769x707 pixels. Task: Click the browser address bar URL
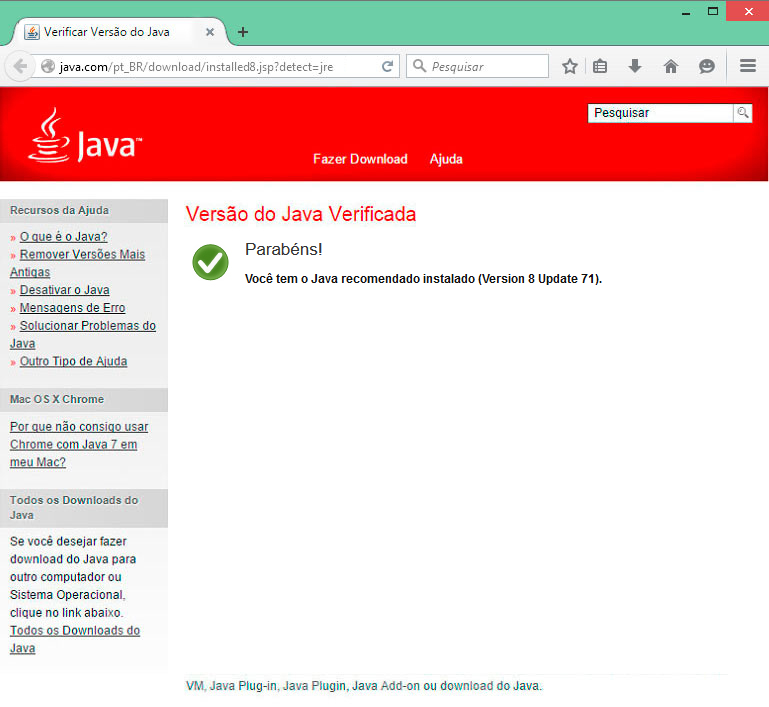click(196, 67)
